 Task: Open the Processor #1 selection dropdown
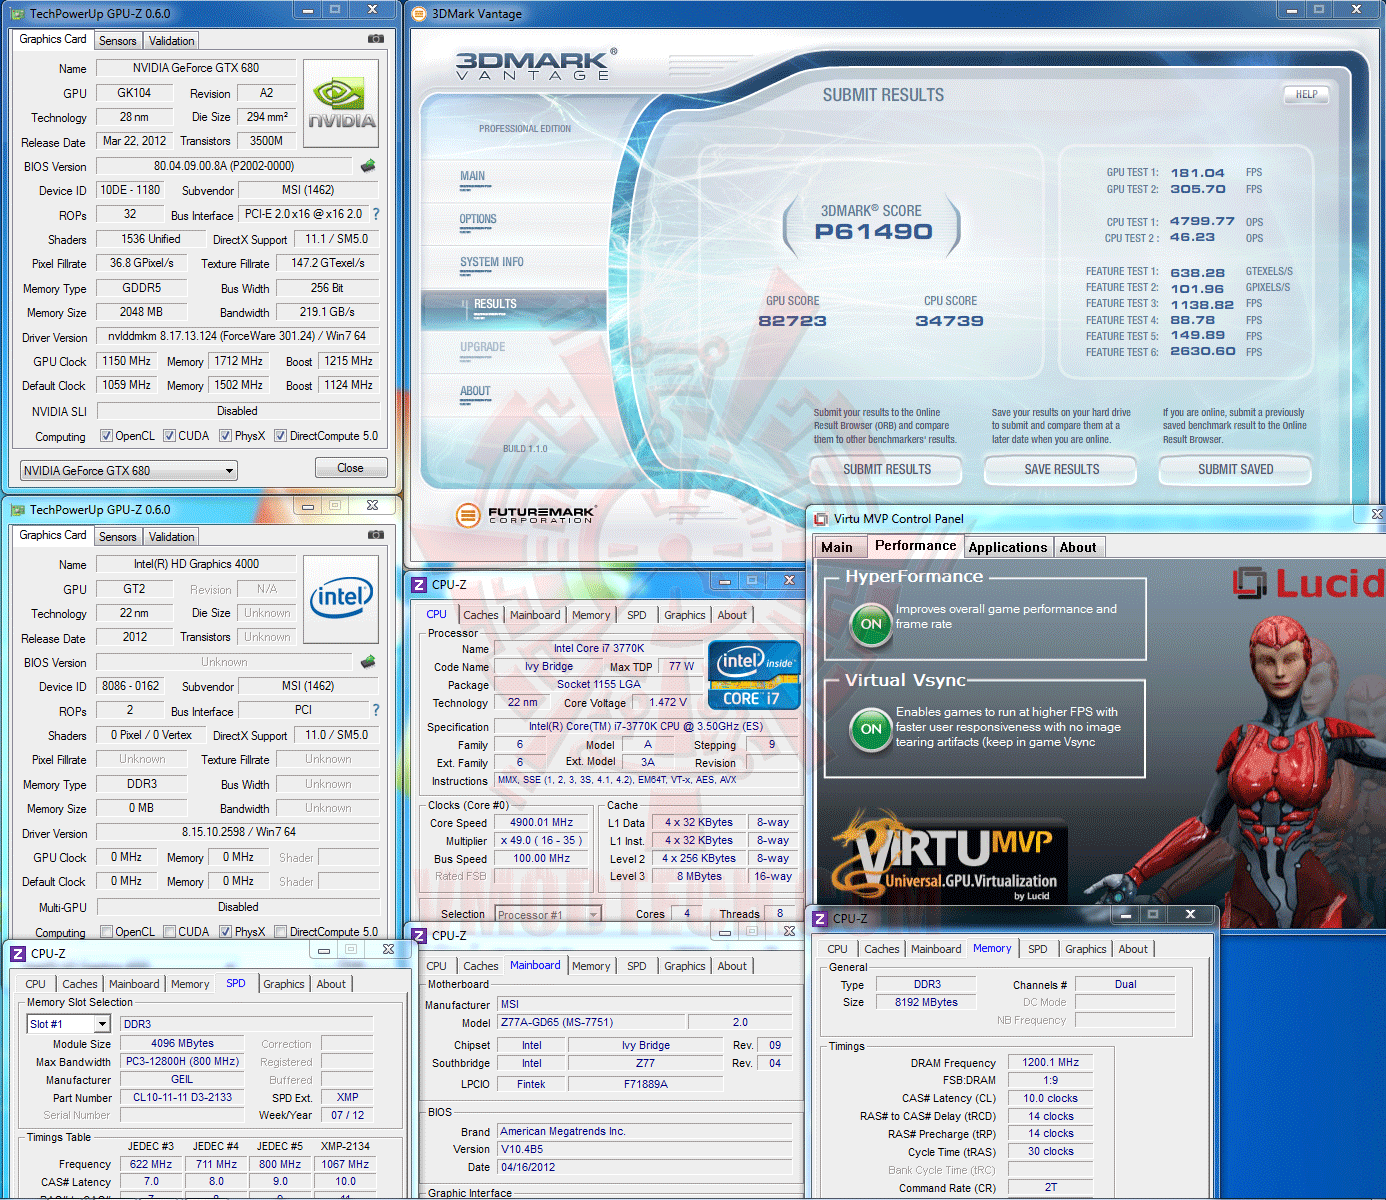548,914
